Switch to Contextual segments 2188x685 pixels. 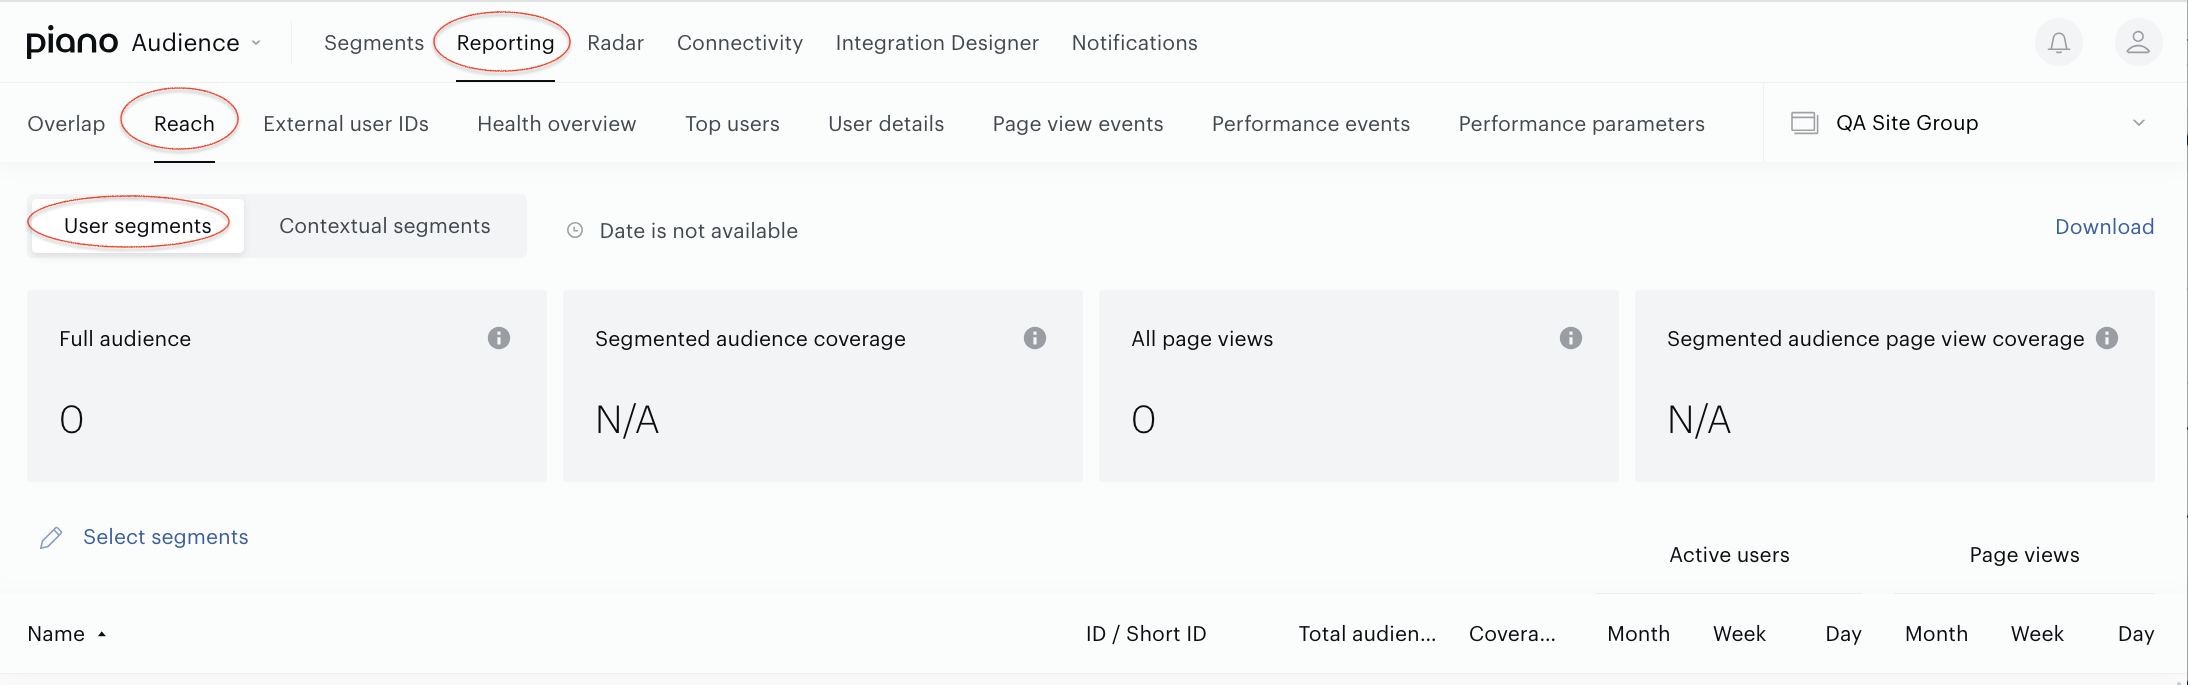(x=385, y=226)
